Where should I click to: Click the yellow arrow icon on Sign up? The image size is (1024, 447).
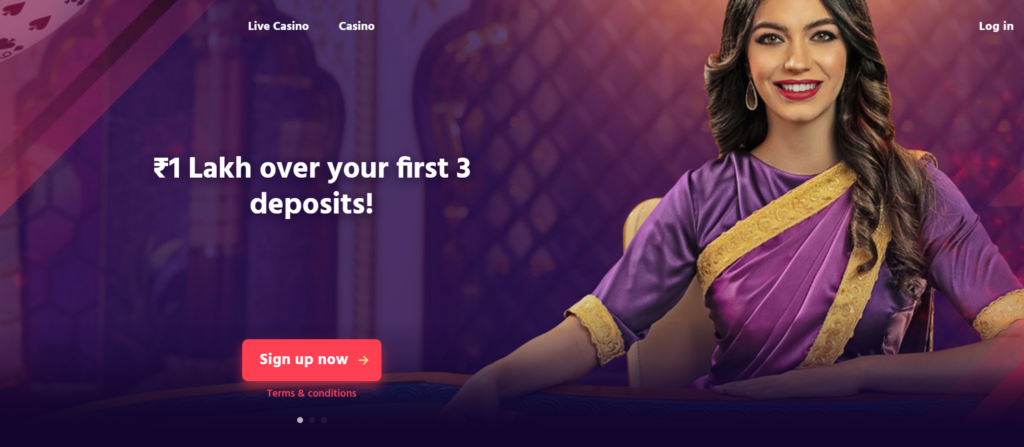click(x=363, y=360)
